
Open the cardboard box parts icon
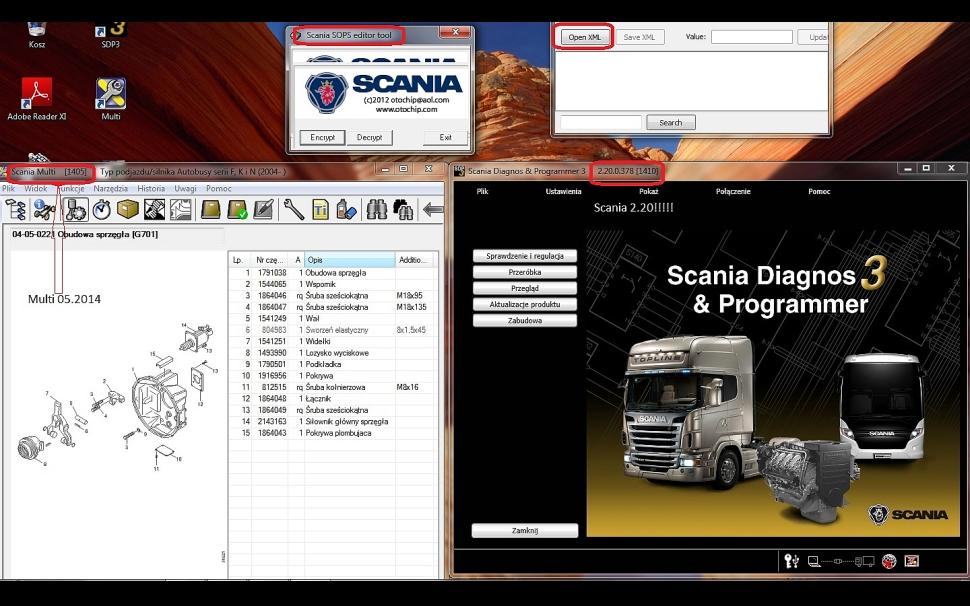[x=127, y=210]
